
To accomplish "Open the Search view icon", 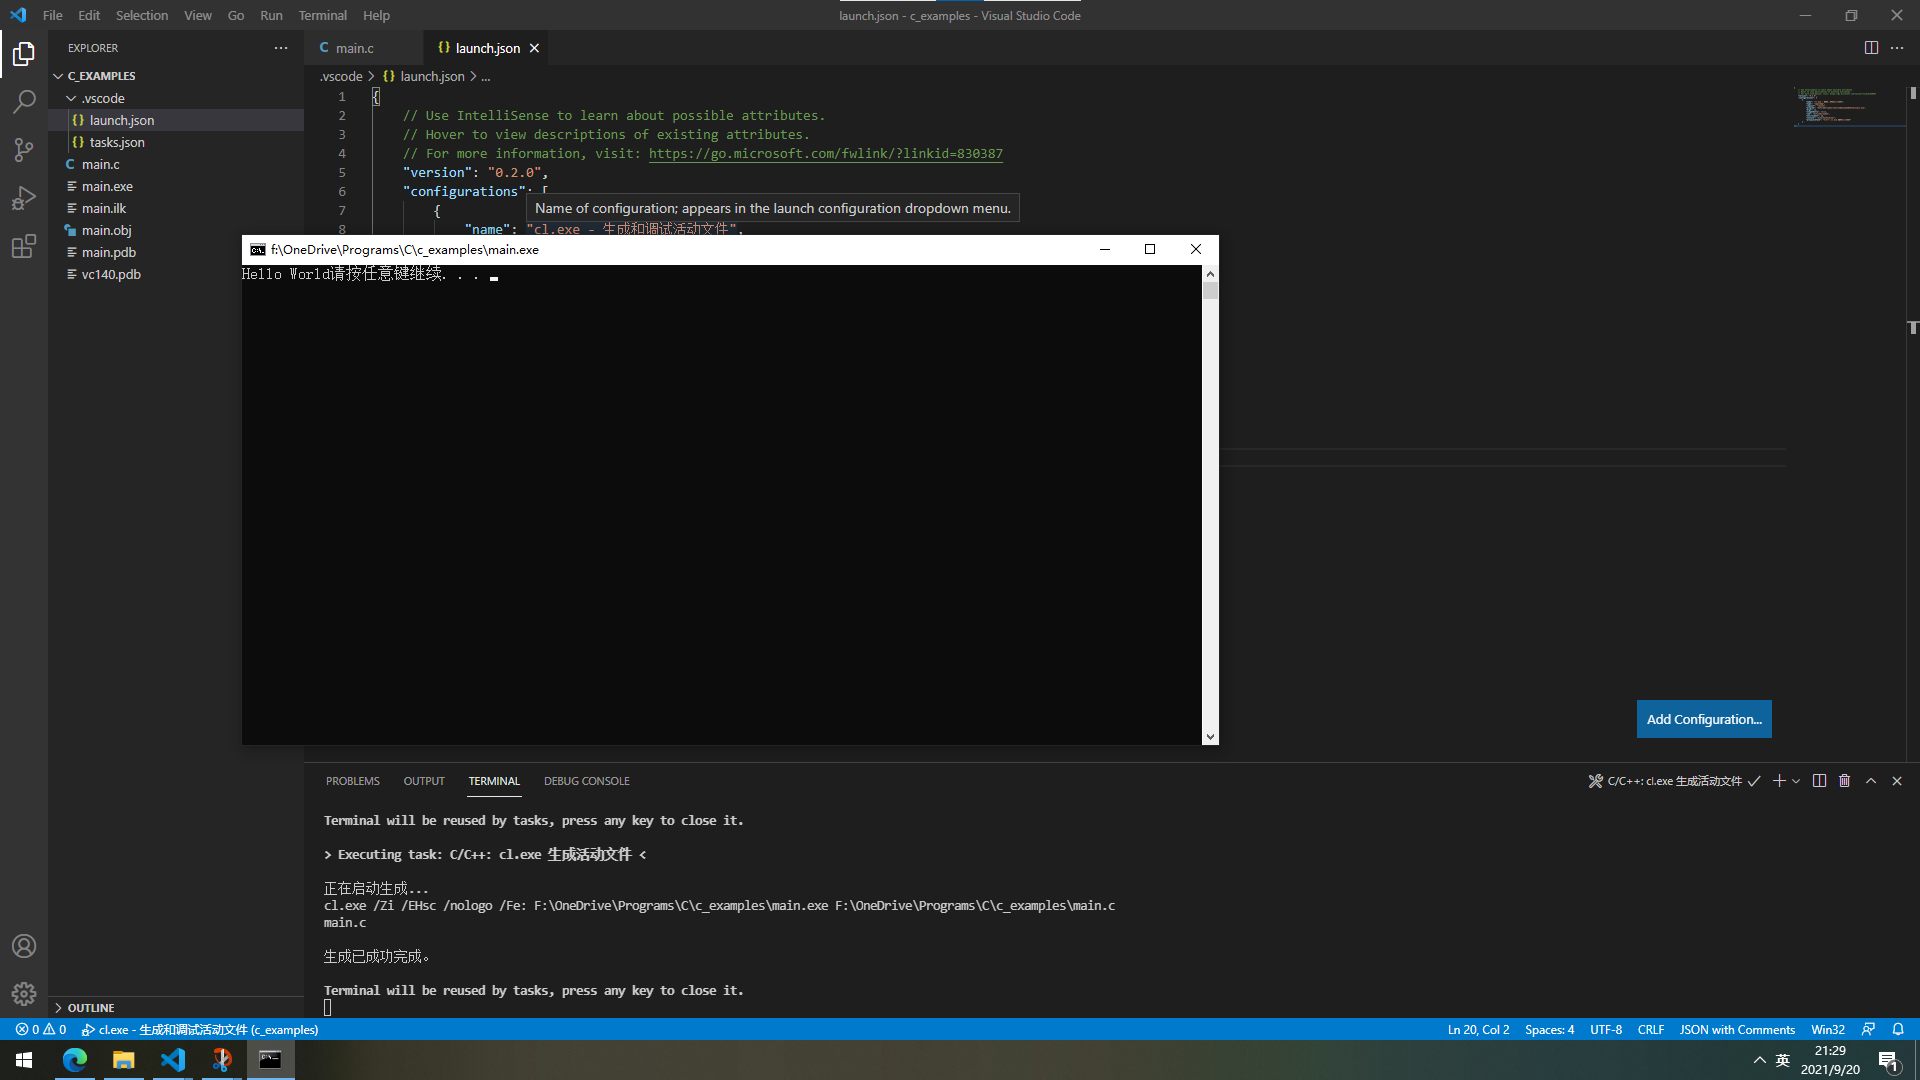I will [x=24, y=101].
